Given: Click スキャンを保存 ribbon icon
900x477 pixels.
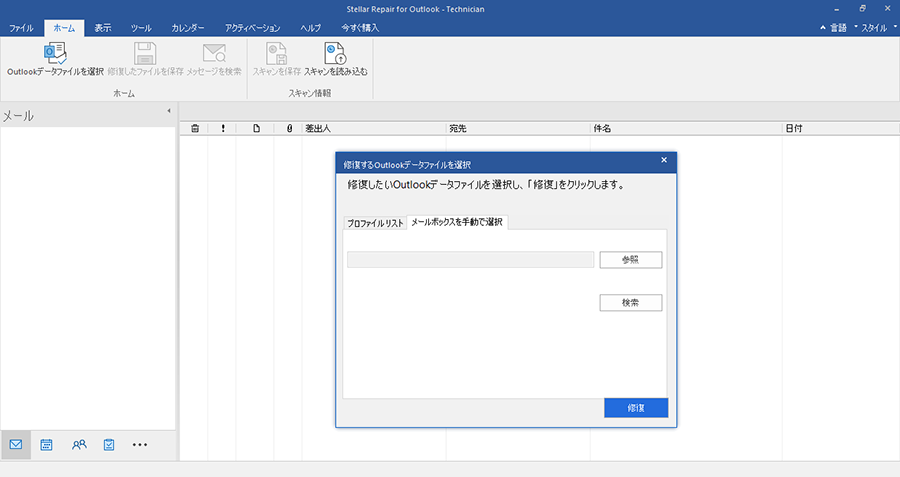Looking at the screenshot, I should click(x=277, y=53).
